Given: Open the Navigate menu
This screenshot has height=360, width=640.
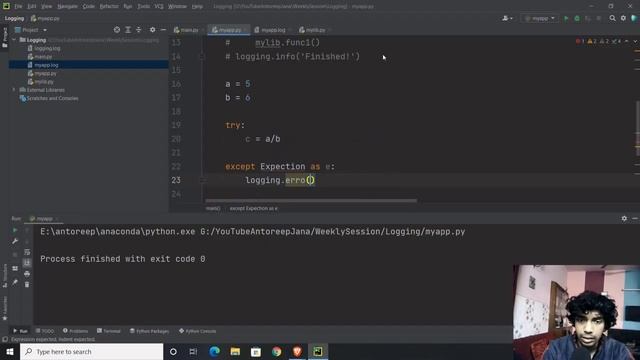Looking at the screenshot, I should (x=67, y=7).
